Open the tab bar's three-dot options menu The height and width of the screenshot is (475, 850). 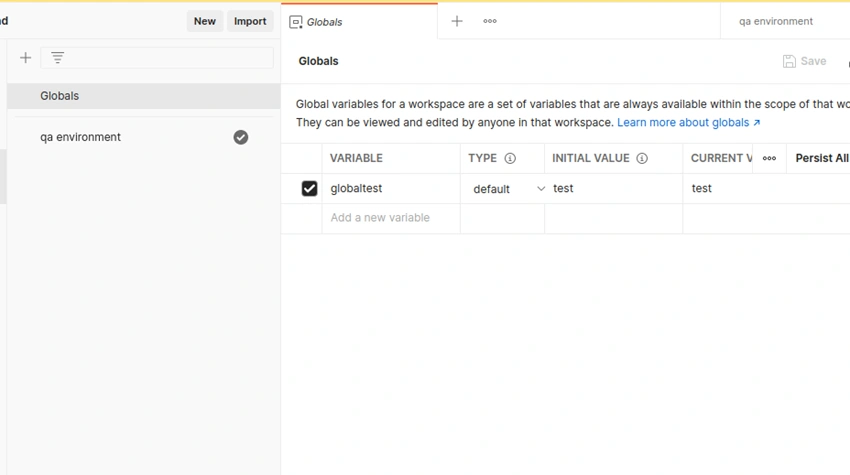tap(490, 21)
